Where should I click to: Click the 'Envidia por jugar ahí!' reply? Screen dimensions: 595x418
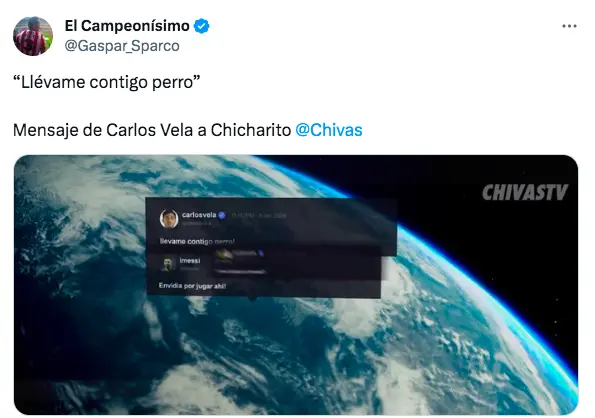tap(192, 286)
